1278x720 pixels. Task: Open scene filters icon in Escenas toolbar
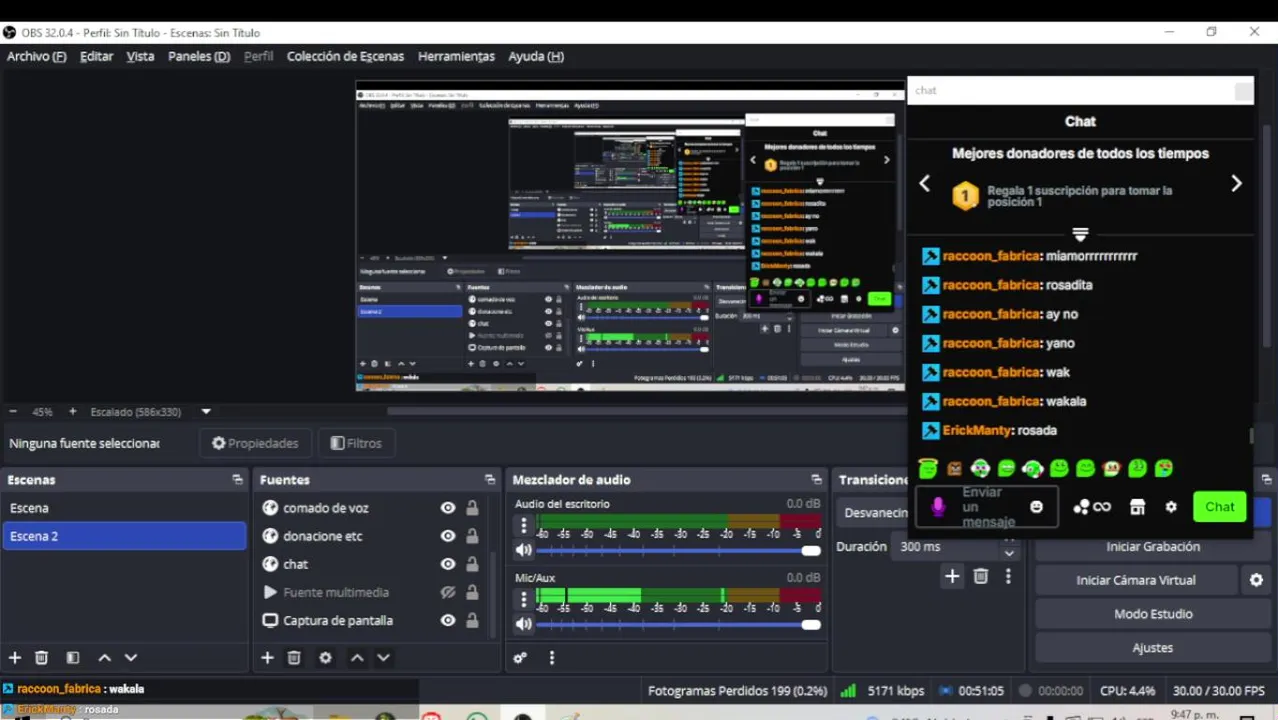pyautogui.click(x=73, y=657)
